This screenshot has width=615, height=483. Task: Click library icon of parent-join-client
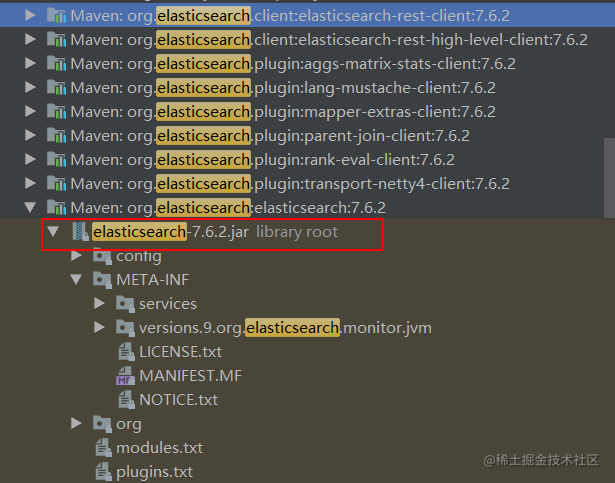[56, 135]
